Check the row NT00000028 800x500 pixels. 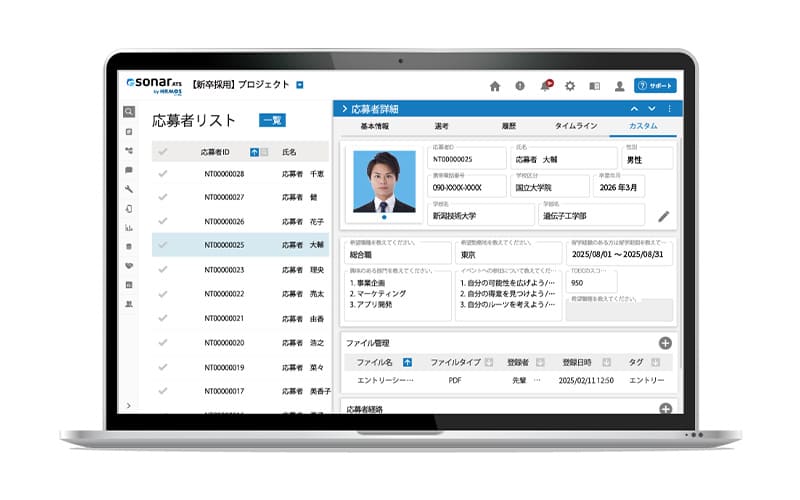point(163,173)
